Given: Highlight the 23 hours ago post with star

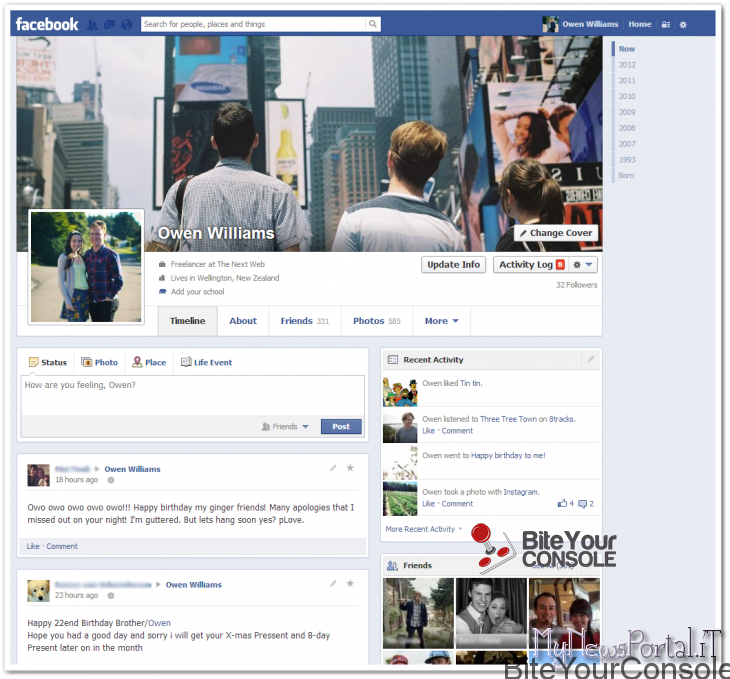Looking at the screenshot, I should click(350, 583).
